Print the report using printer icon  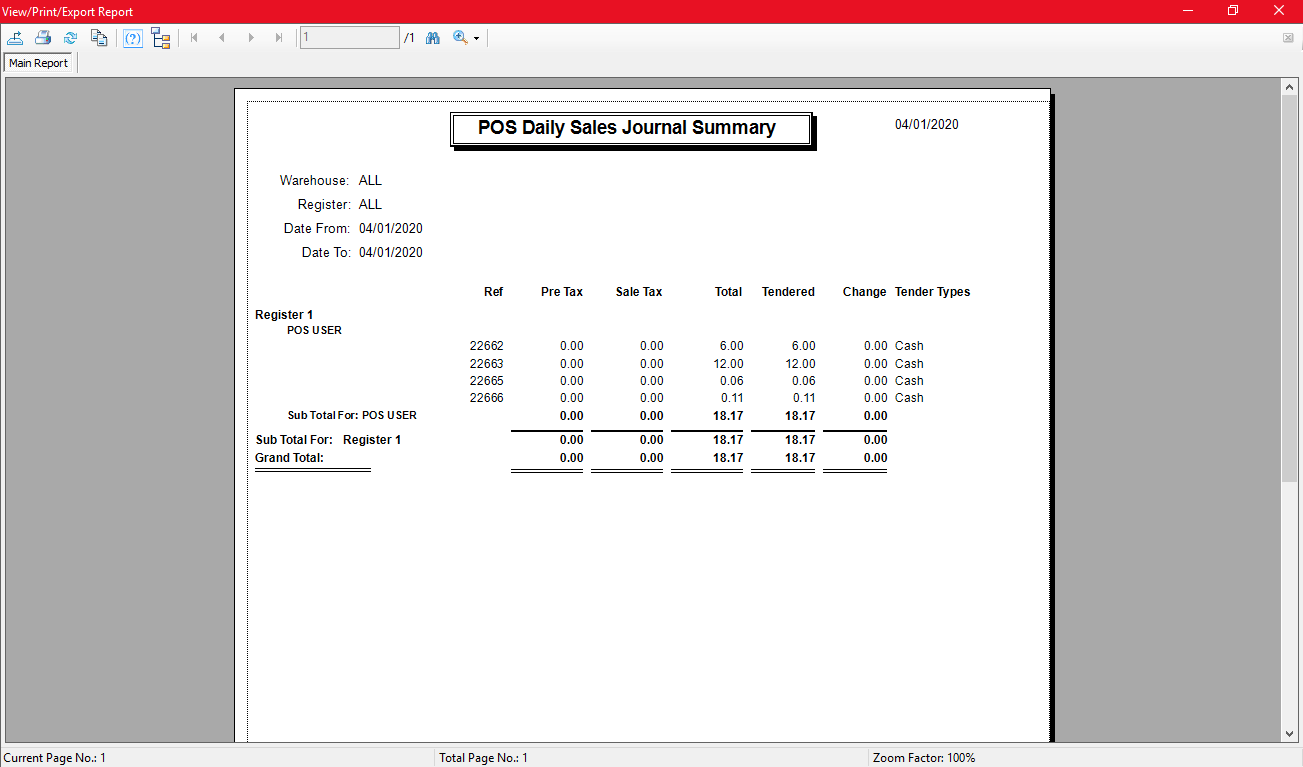coord(43,38)
